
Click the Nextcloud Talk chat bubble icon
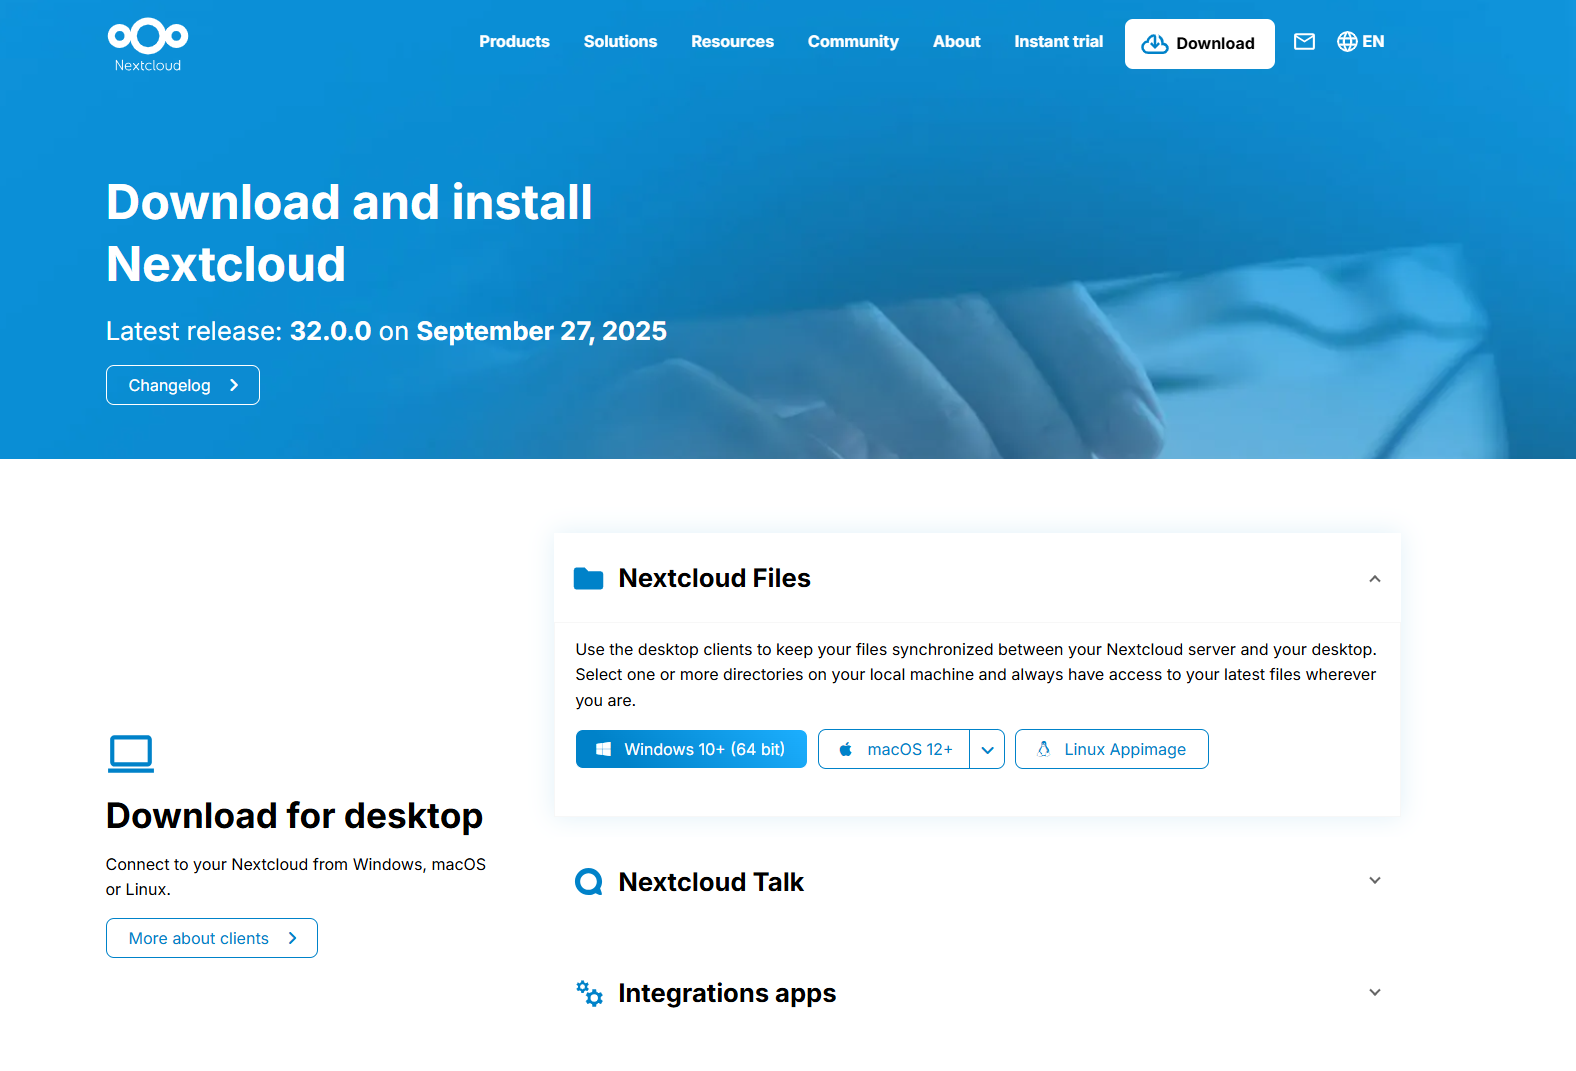(x=589, y=882)
